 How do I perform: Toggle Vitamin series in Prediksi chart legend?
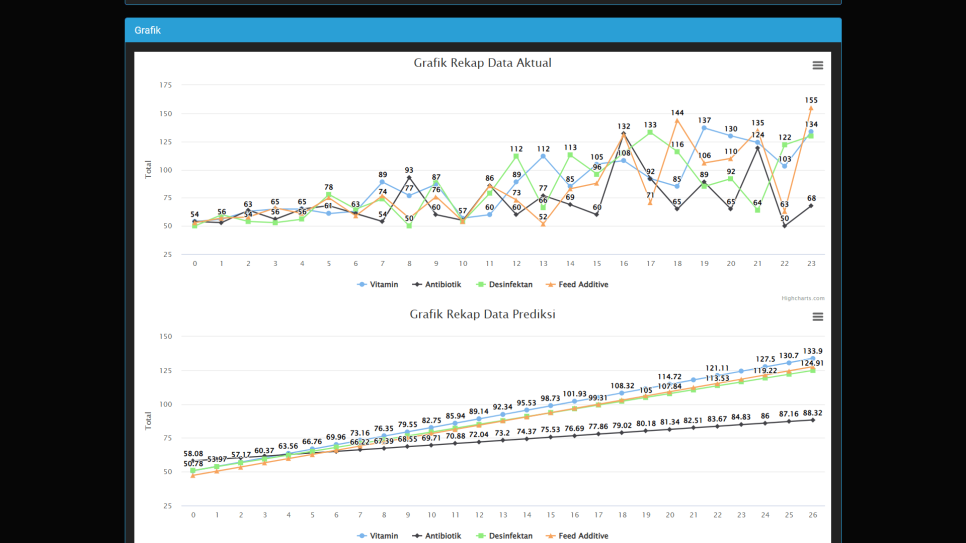point(377,536)
